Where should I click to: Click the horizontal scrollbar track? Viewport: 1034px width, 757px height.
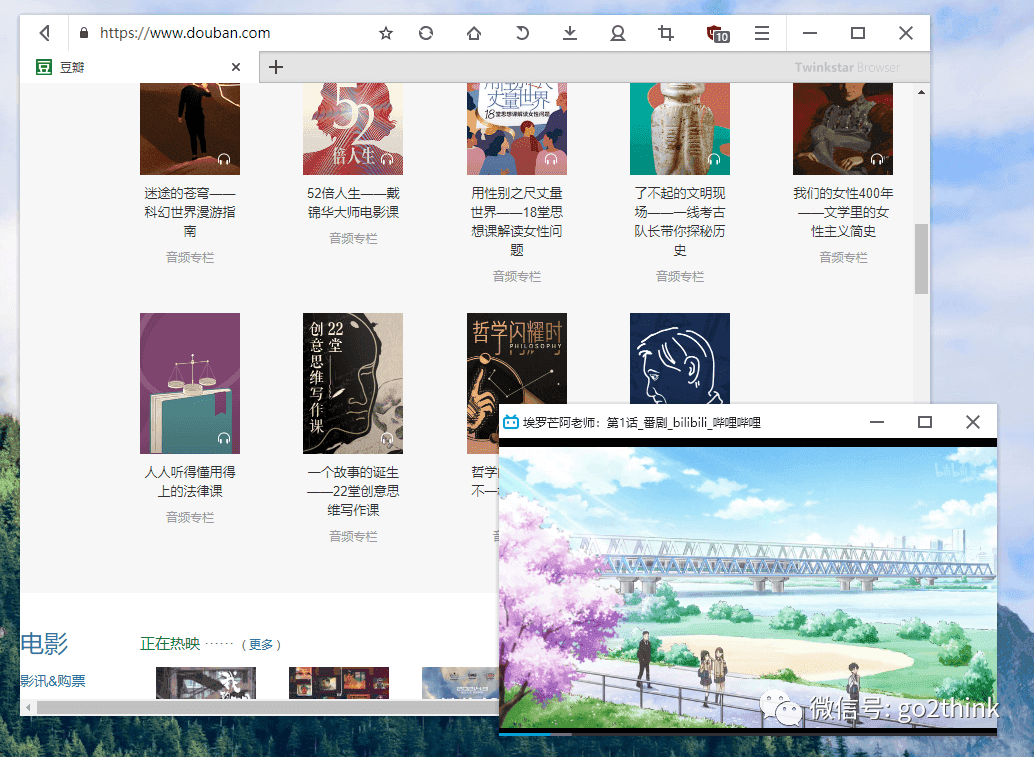[267, 708]
